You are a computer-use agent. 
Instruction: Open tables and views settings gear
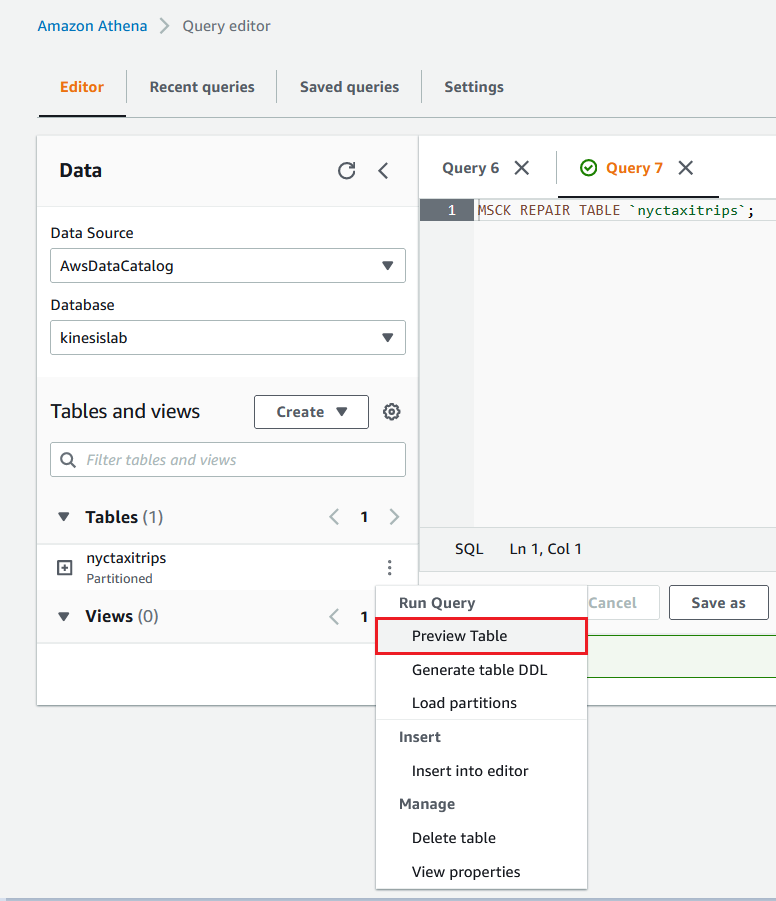point(392,412)
